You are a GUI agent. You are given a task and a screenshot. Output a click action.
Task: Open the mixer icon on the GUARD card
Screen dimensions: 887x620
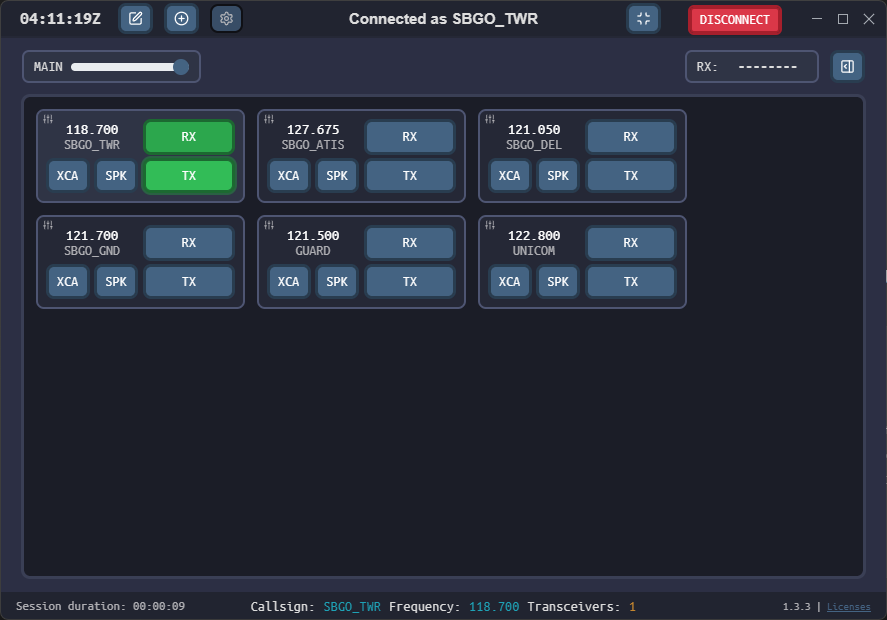(x=269, y=225)
